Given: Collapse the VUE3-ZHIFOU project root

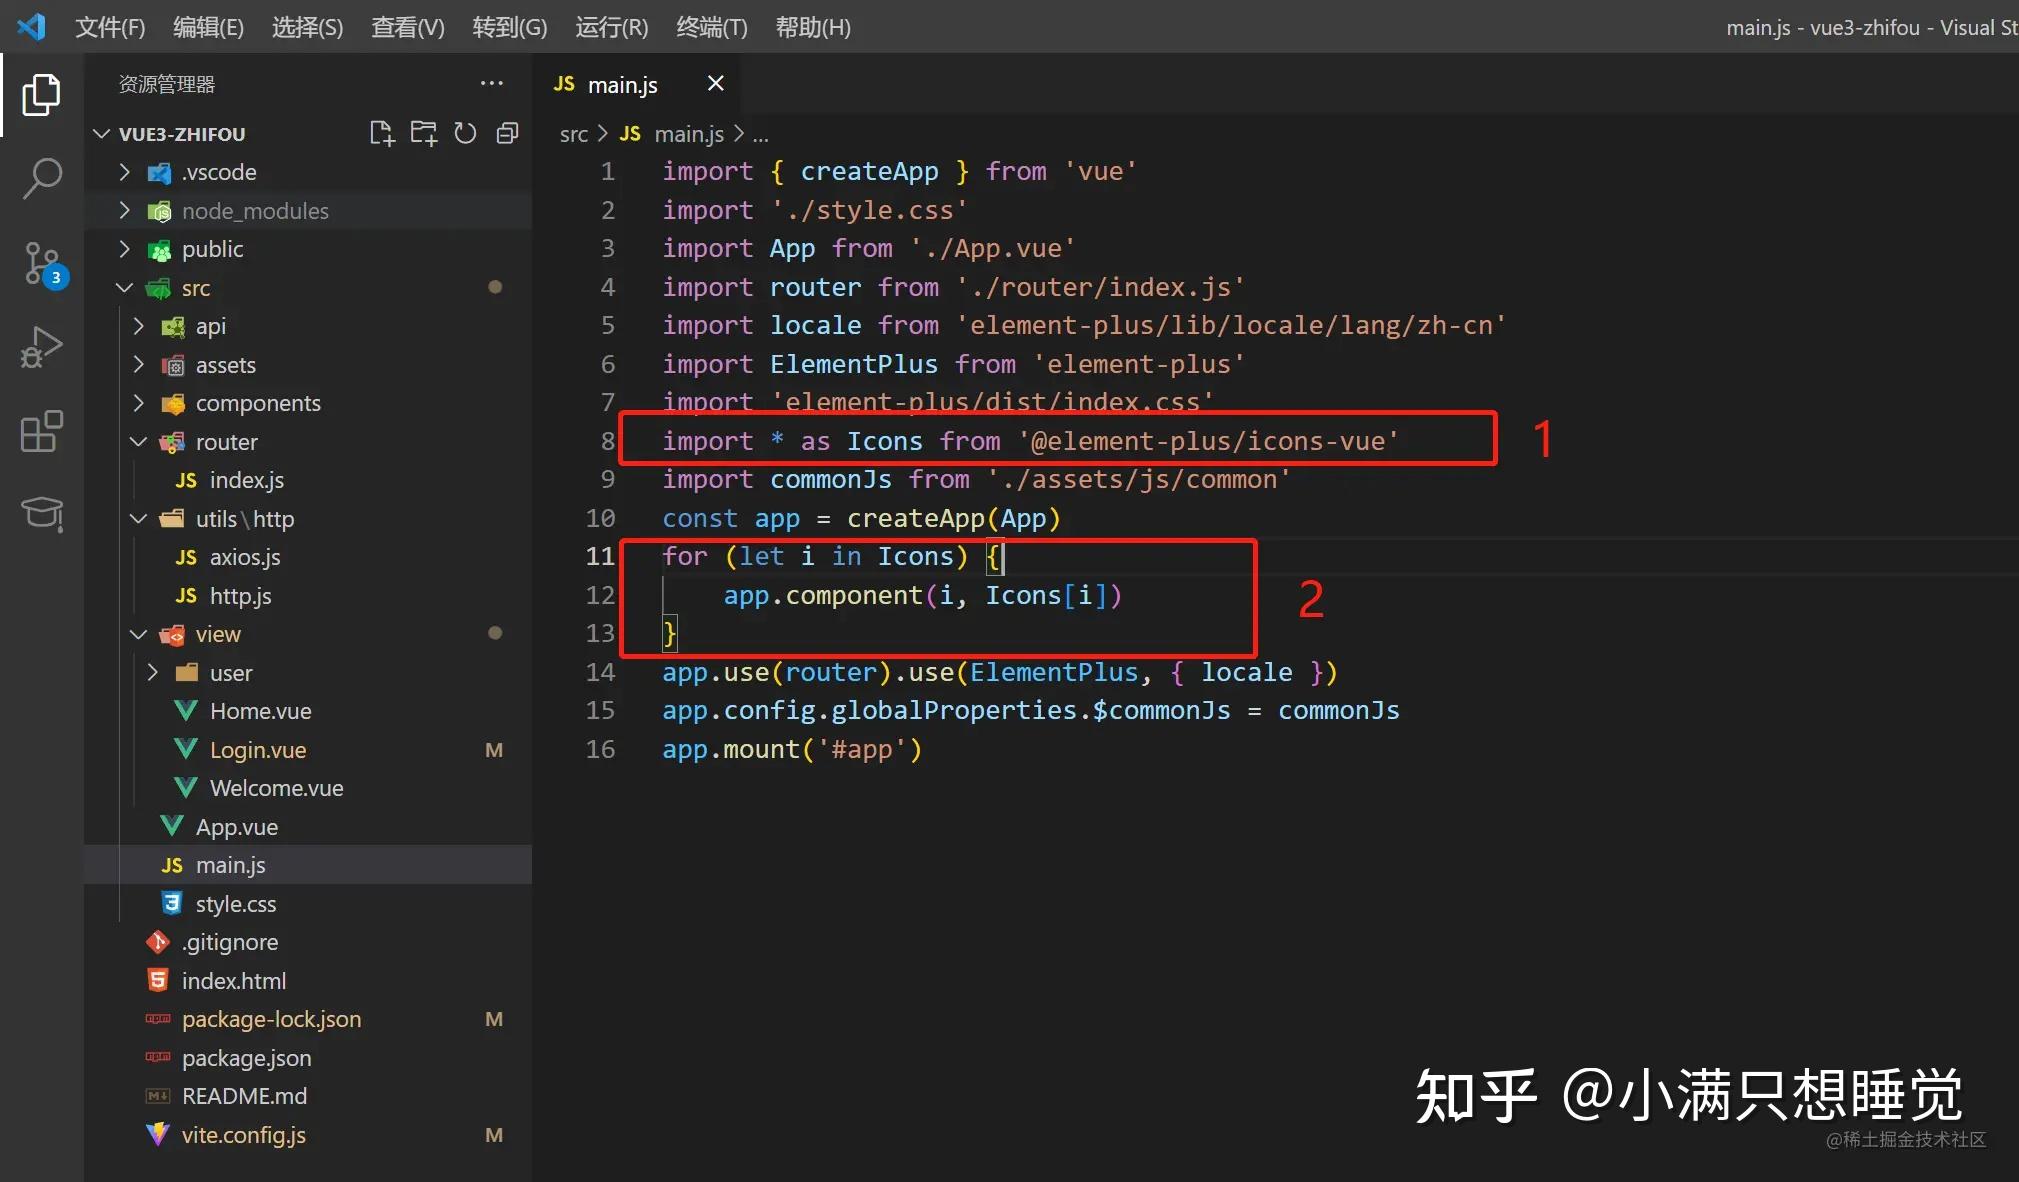Looking at the screenshot, I should pos(101,133).
